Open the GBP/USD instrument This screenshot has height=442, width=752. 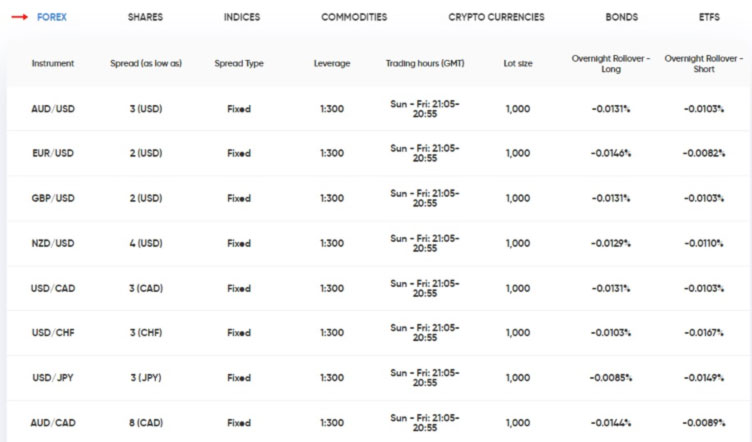[x=53, y=198]
